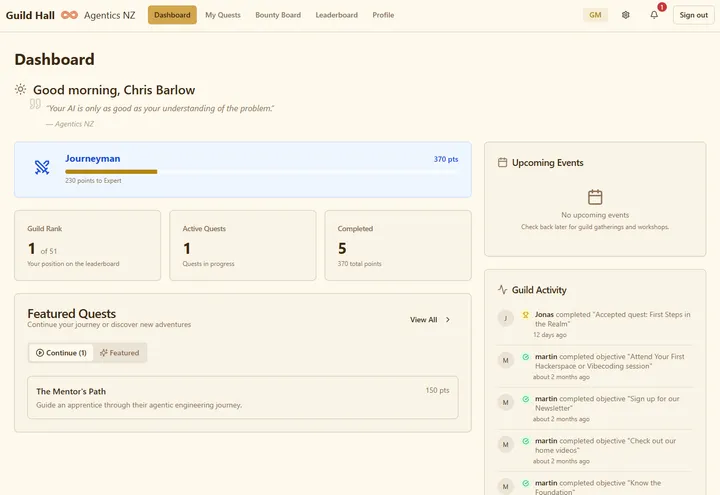Click the trophy icon on Jonas activity

point(525,315)
